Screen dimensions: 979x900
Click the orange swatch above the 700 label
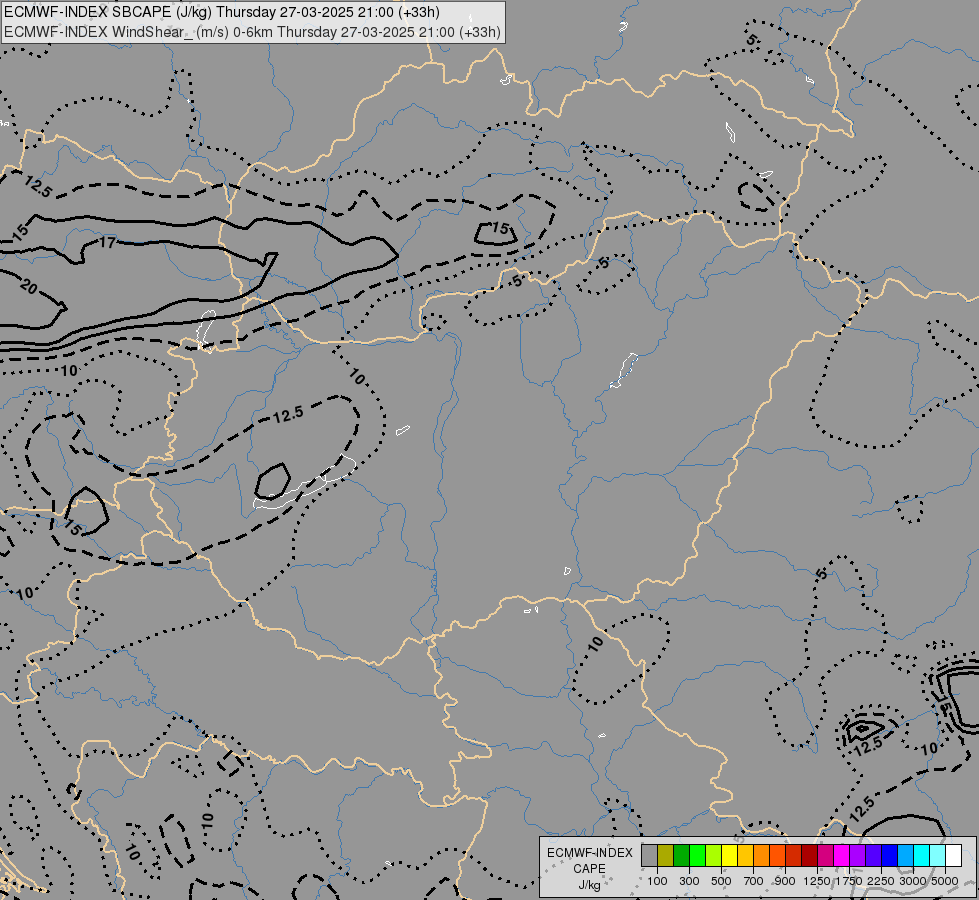761,855
